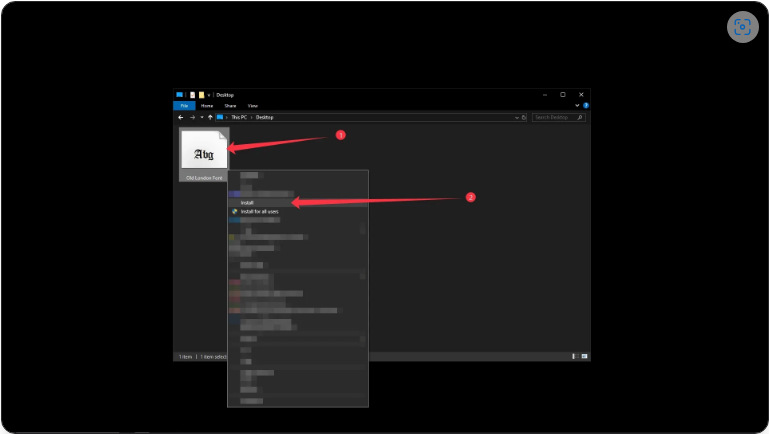Close the Explorer window
The height and width of the screenshot is (434, 769).
(581, 95)
